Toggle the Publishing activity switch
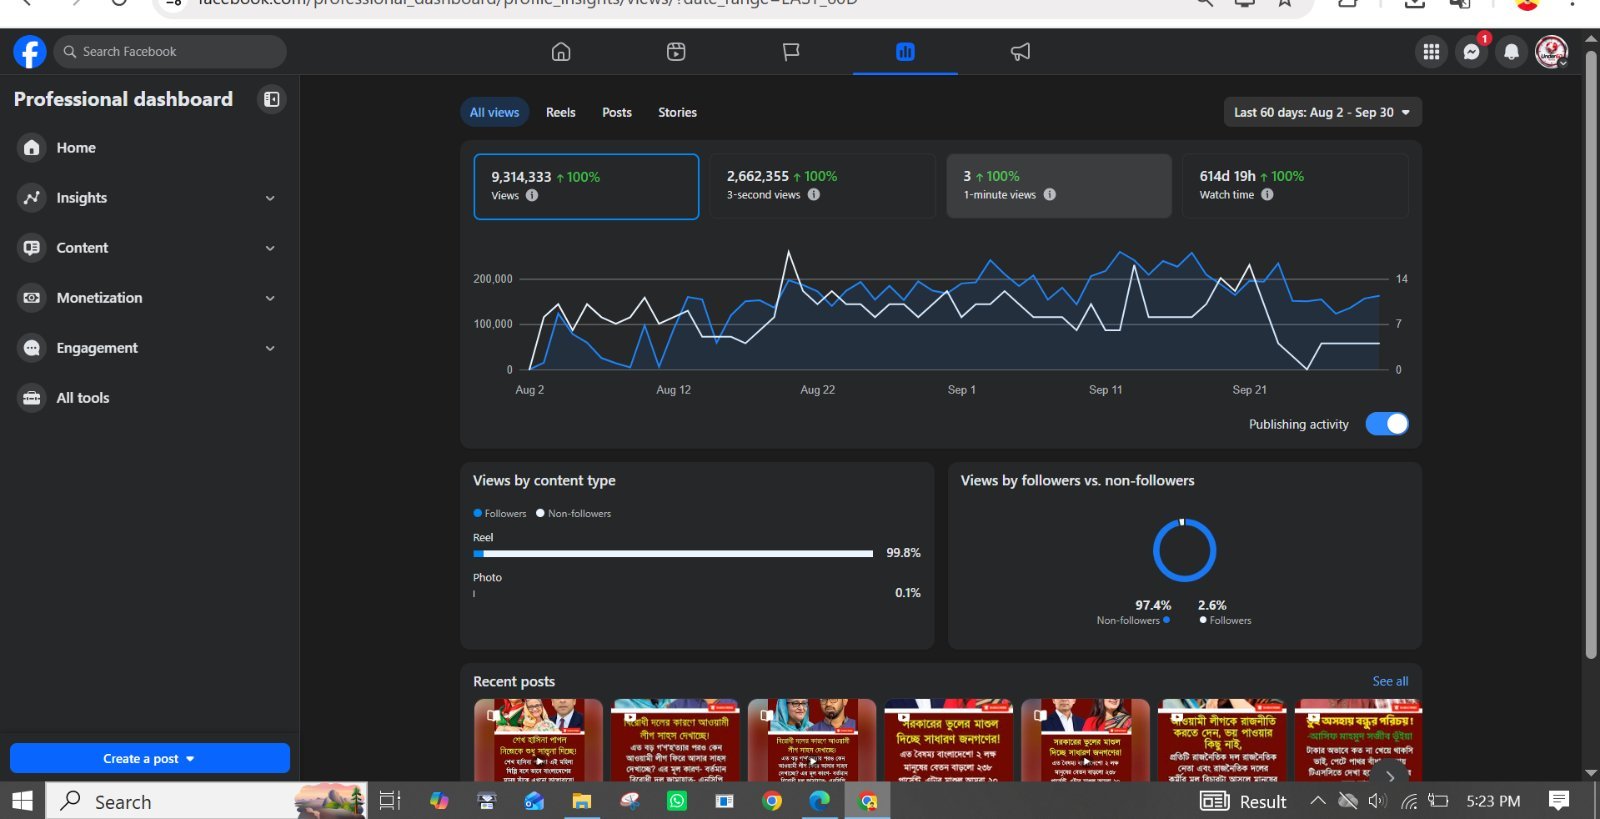Screen dimensions: 1600x819 1387,424
